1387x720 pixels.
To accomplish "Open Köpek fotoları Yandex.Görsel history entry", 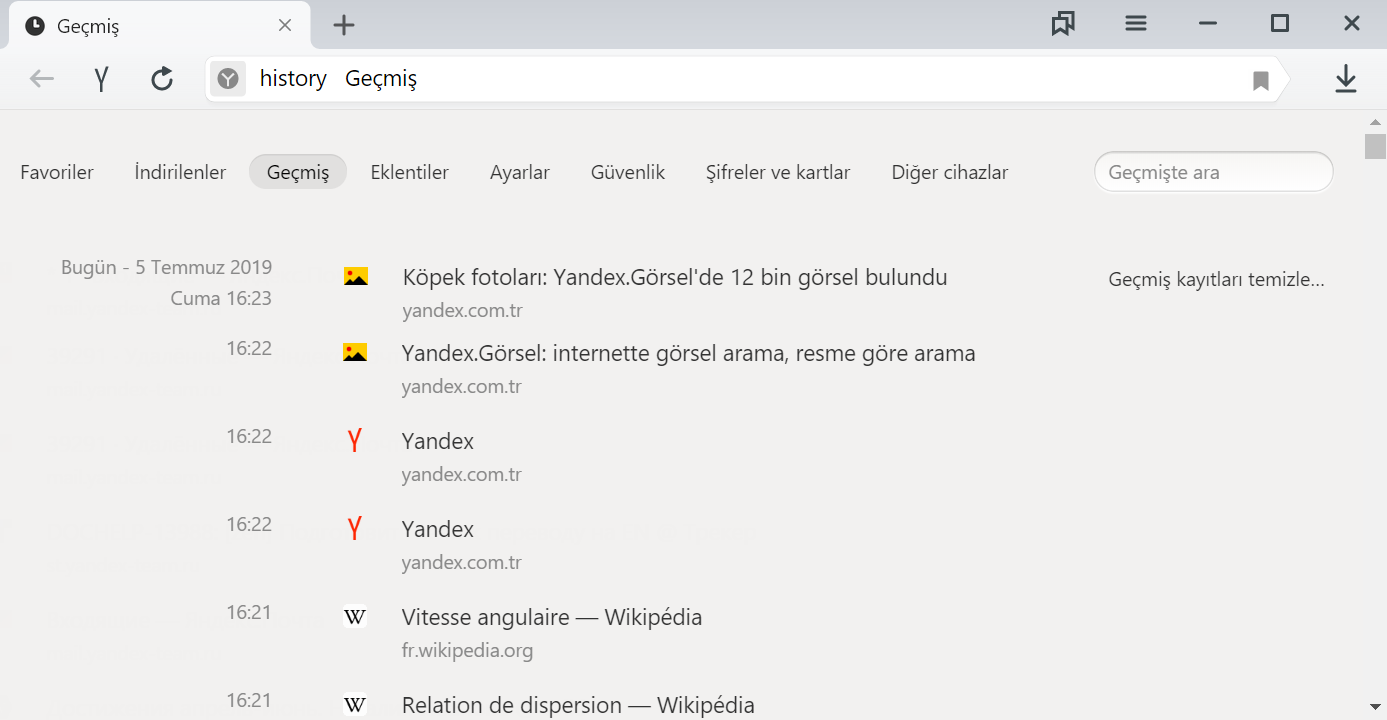I will 675,277.
